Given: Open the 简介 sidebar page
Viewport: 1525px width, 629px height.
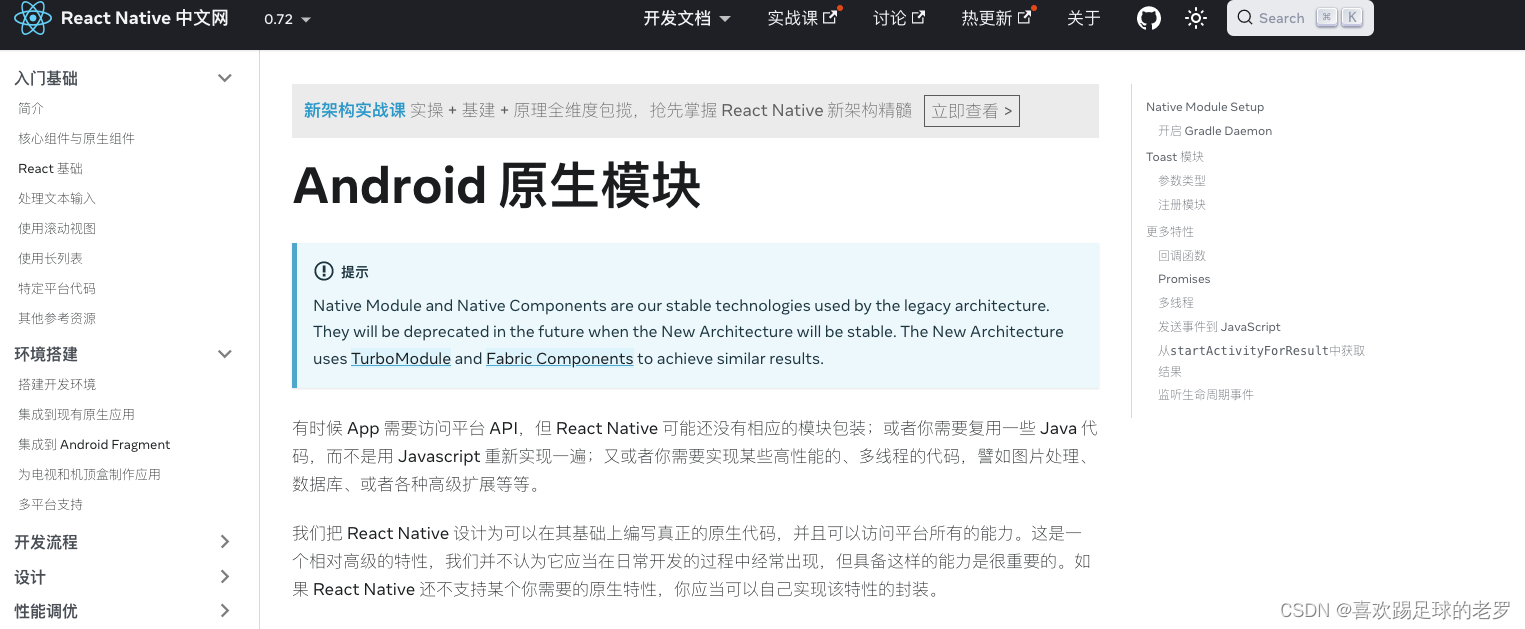Looking at the screenshot, I should [31, 108].
